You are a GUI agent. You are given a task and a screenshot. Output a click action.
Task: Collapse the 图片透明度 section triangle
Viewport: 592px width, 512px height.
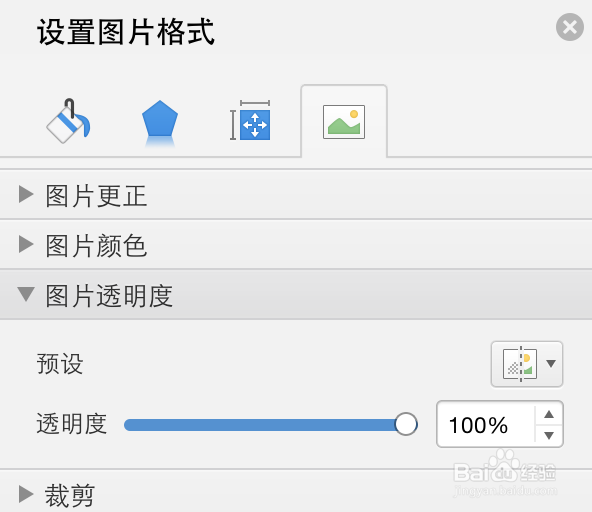coord(26,294)
